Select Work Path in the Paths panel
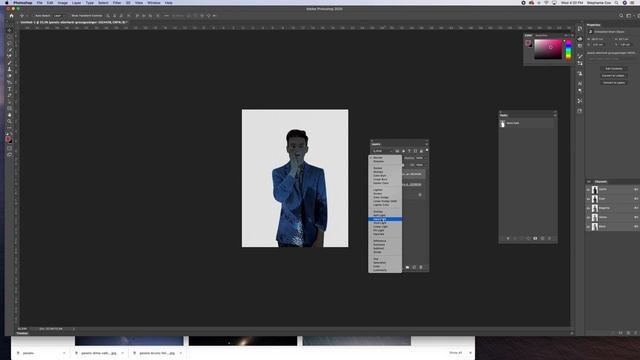 527,123
